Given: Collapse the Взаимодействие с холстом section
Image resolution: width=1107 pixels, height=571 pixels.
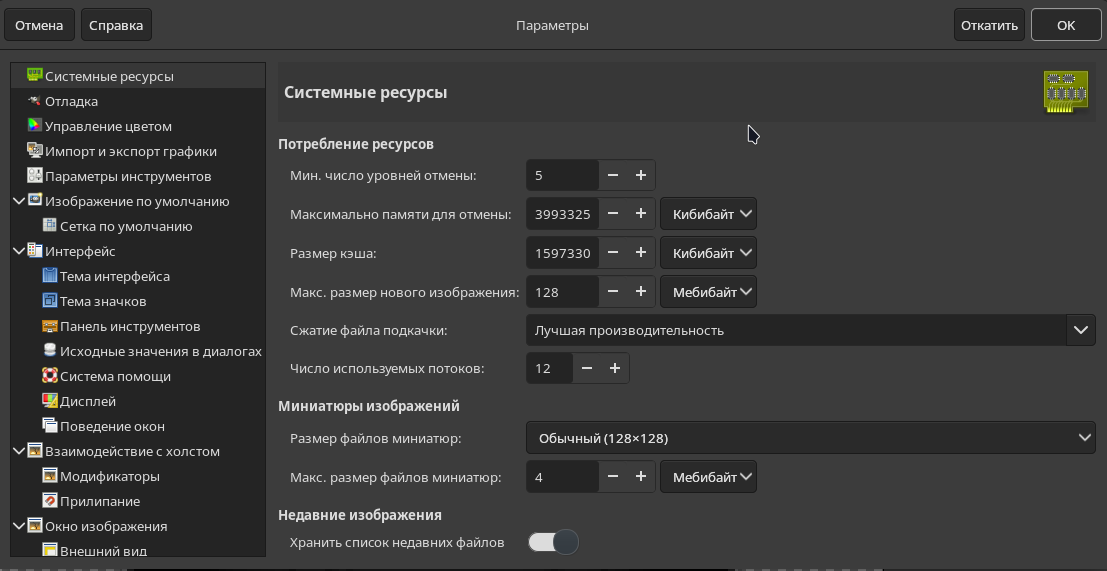Looking at the screenshot, I should (19, 451).
